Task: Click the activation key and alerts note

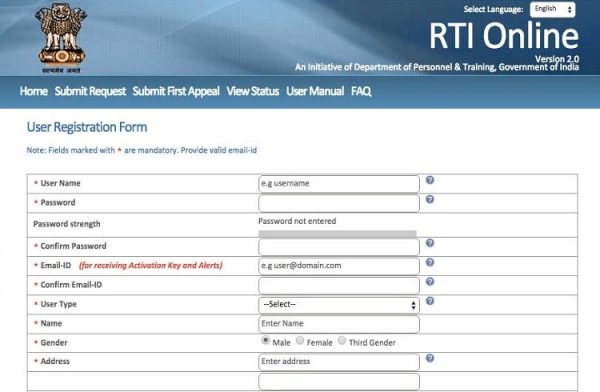Action: coord(151,265)
